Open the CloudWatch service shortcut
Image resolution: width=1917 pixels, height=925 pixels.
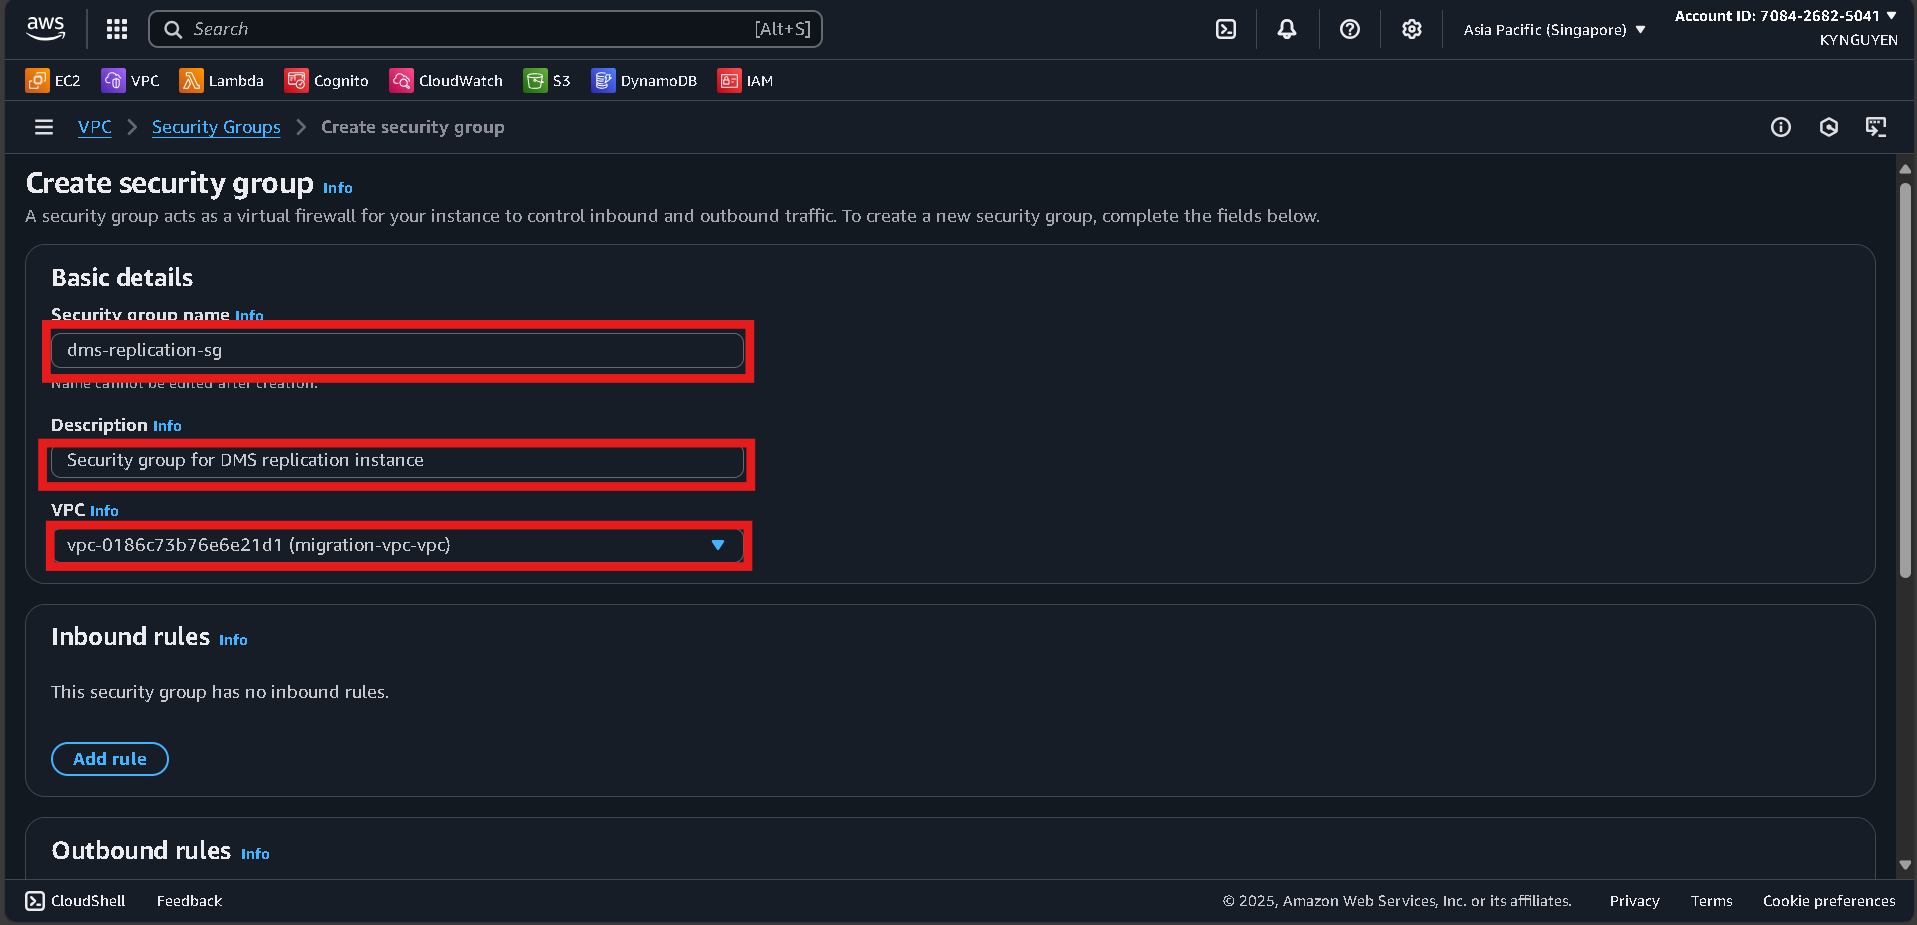click(x=446, y=80)
